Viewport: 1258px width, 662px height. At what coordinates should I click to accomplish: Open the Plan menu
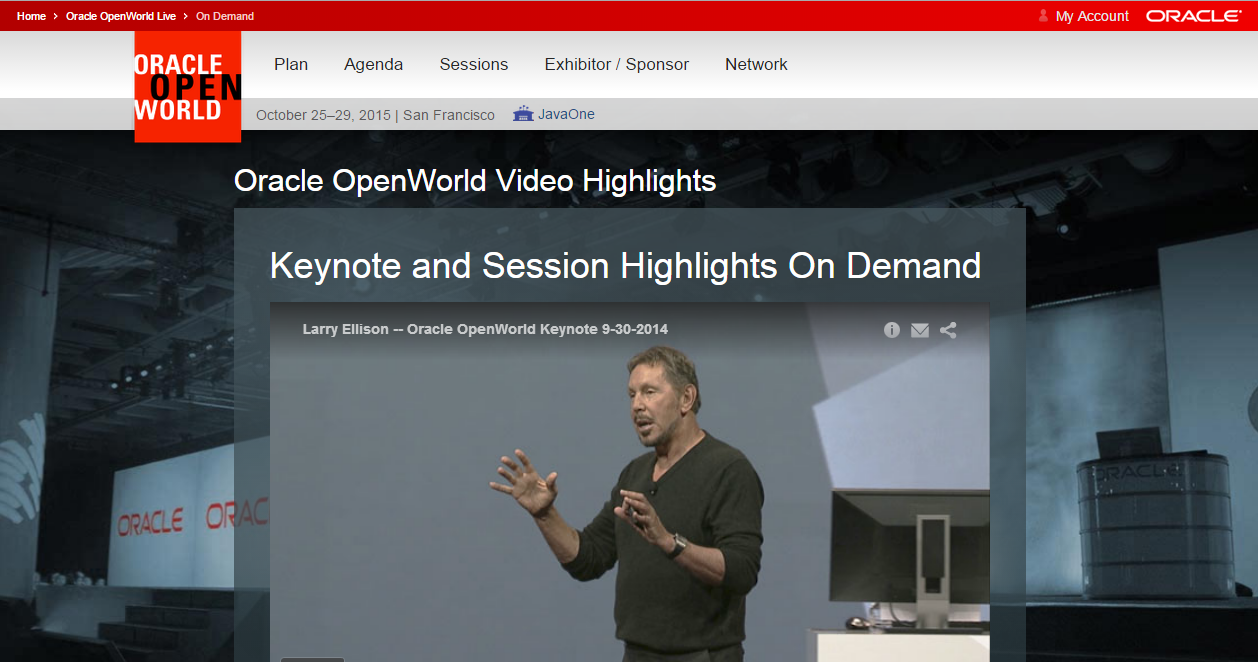pyautogui.click(x=291, y=64)
